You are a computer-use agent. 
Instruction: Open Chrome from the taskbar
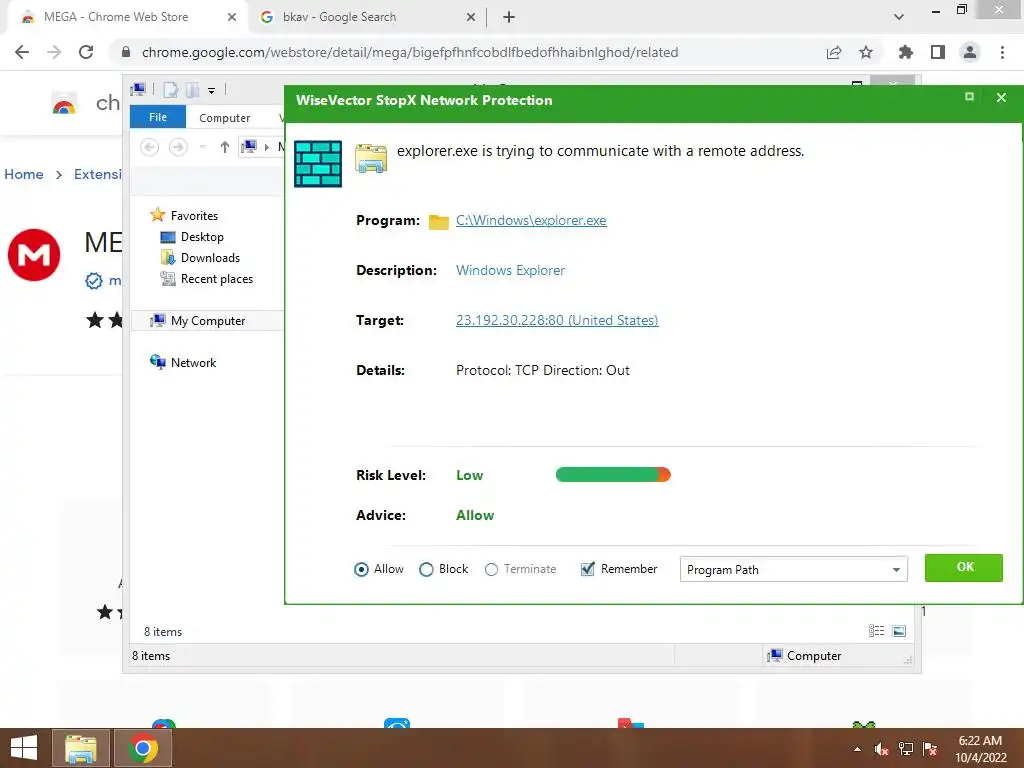(x=143, y=748)
